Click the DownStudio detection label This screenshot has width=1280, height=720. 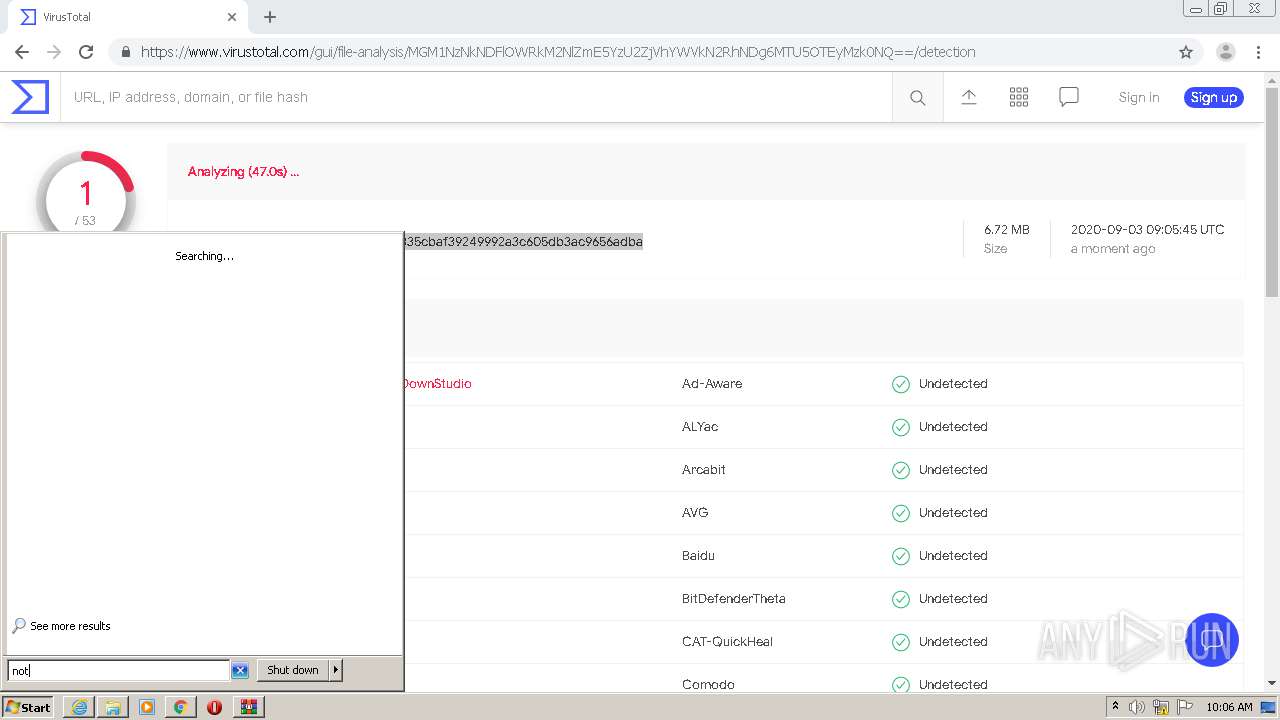pos(437,384)
